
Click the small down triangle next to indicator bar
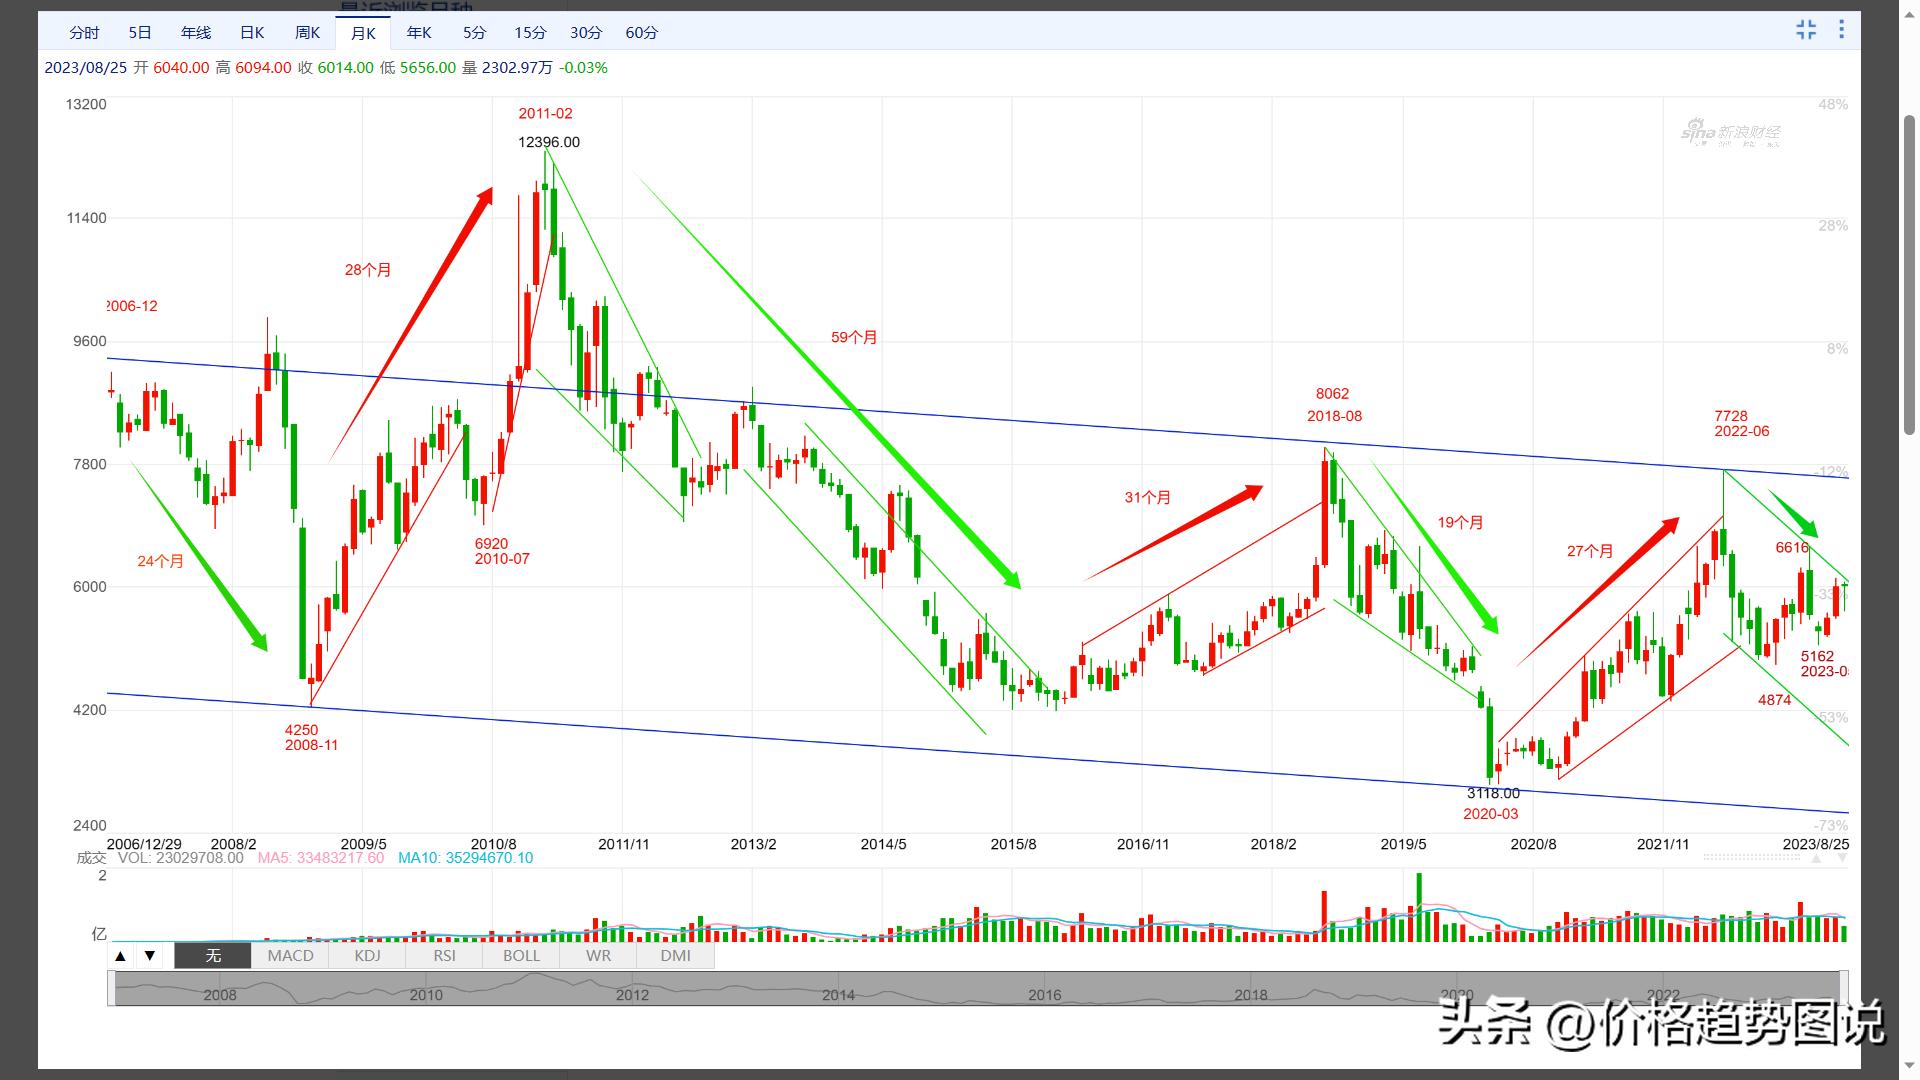[x=148, y=955]
